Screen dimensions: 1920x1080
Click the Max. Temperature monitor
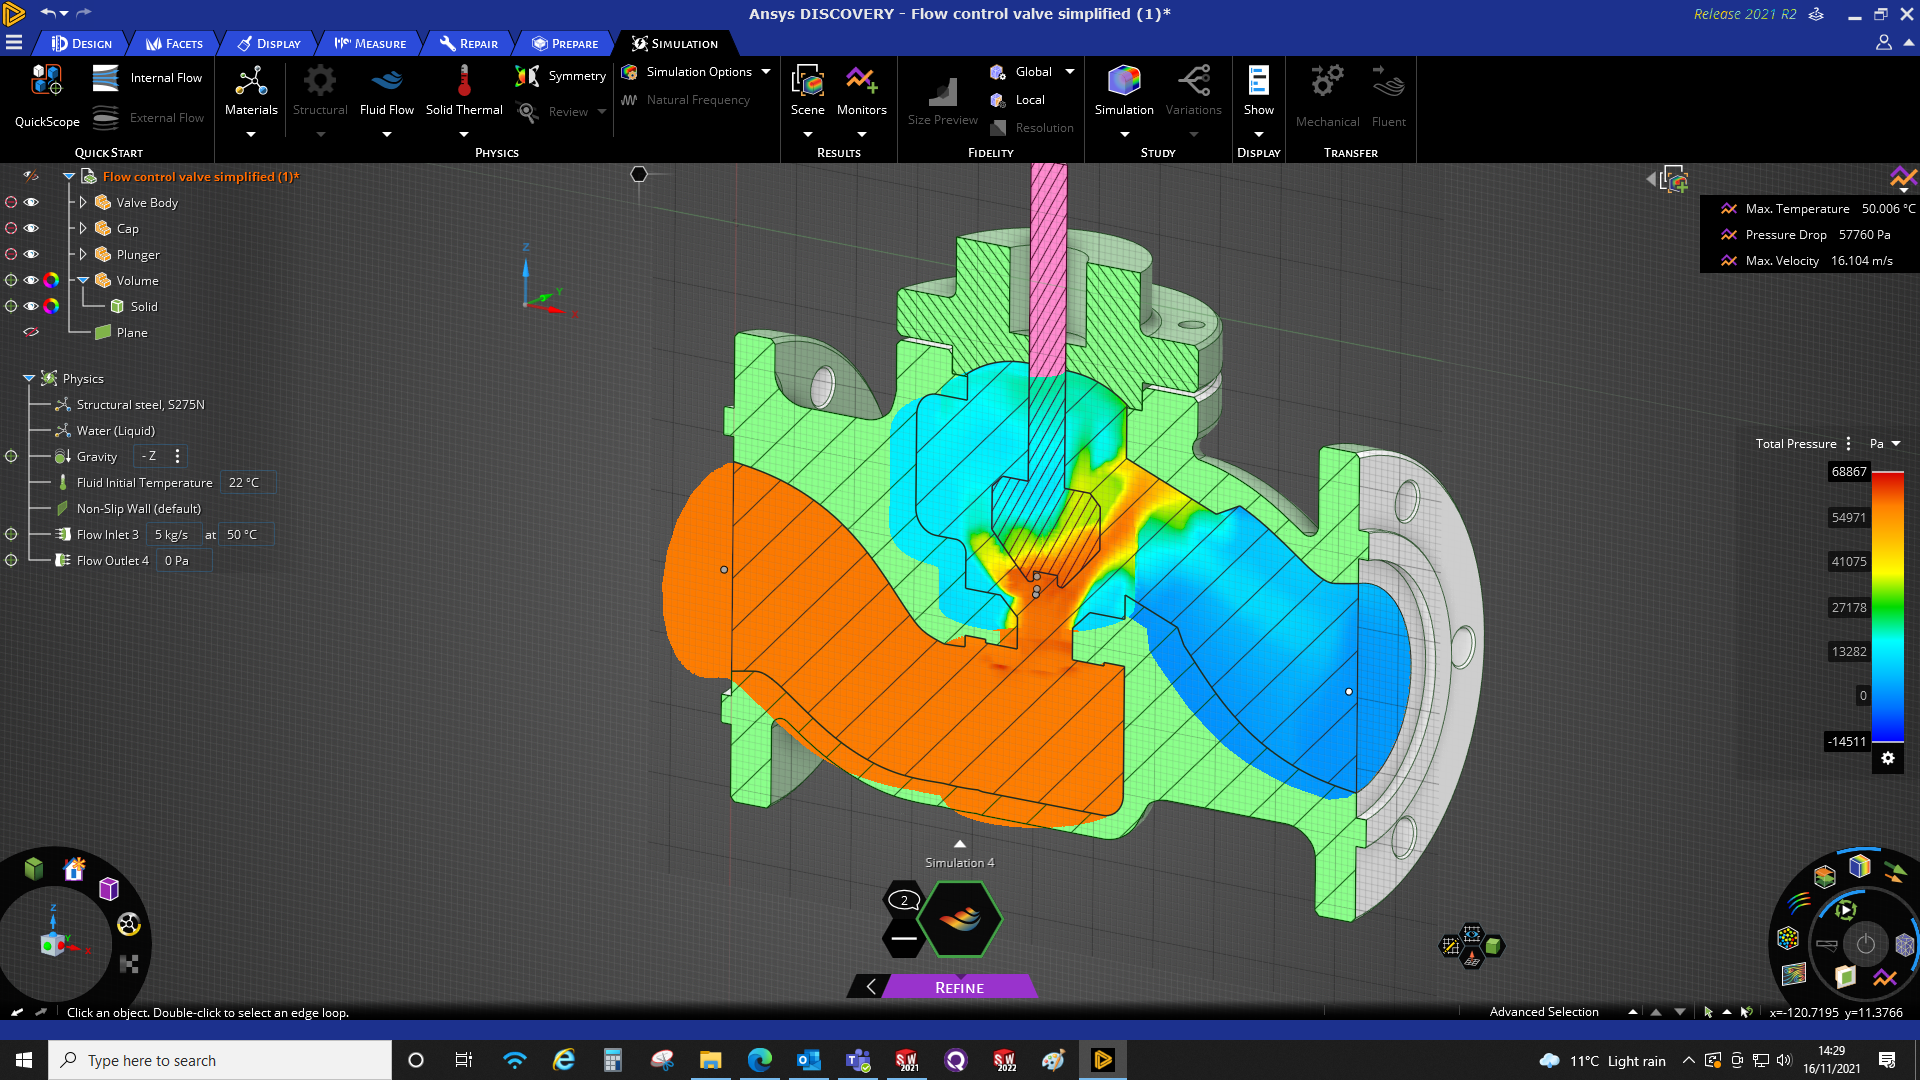point(1818,208)
